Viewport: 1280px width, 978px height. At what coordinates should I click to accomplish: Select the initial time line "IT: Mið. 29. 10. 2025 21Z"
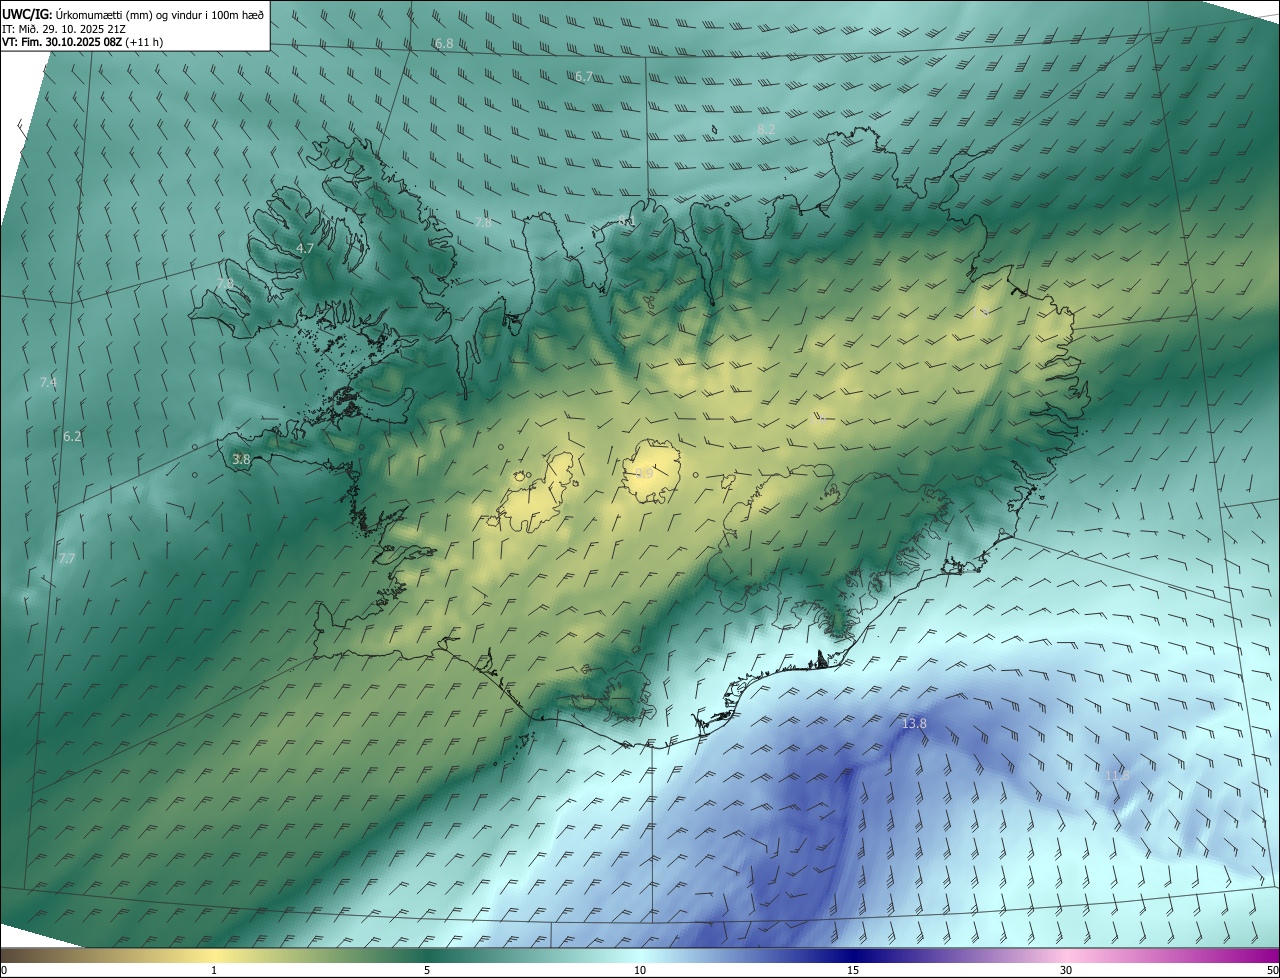point(64,29)
